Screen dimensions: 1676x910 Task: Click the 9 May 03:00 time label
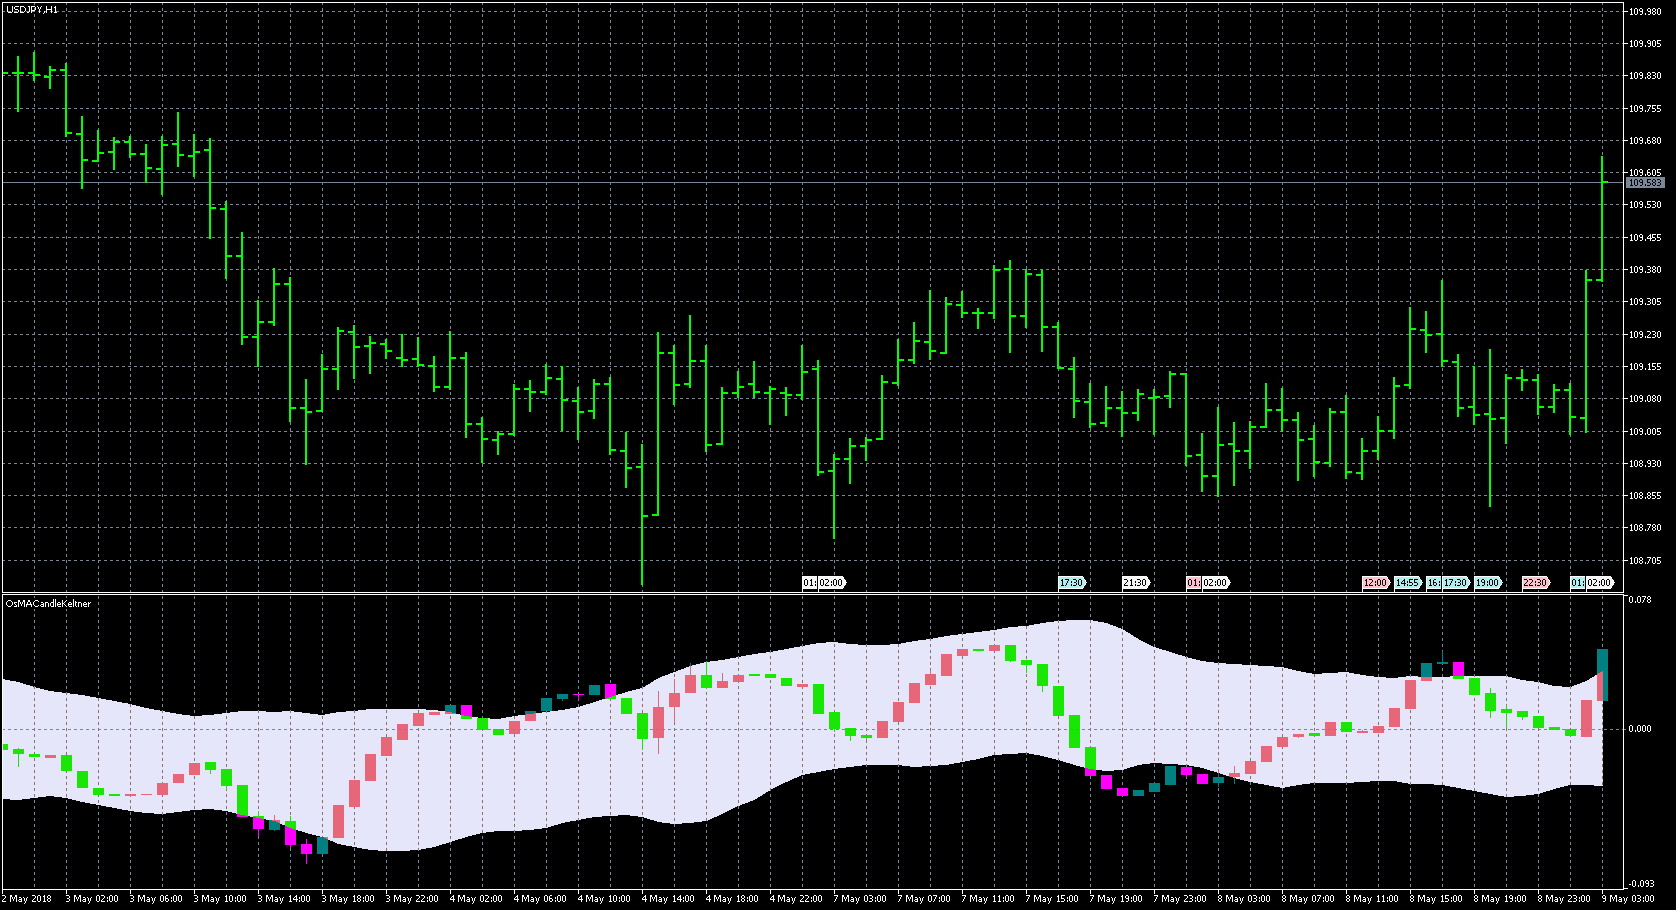[x=1628, y=899]
